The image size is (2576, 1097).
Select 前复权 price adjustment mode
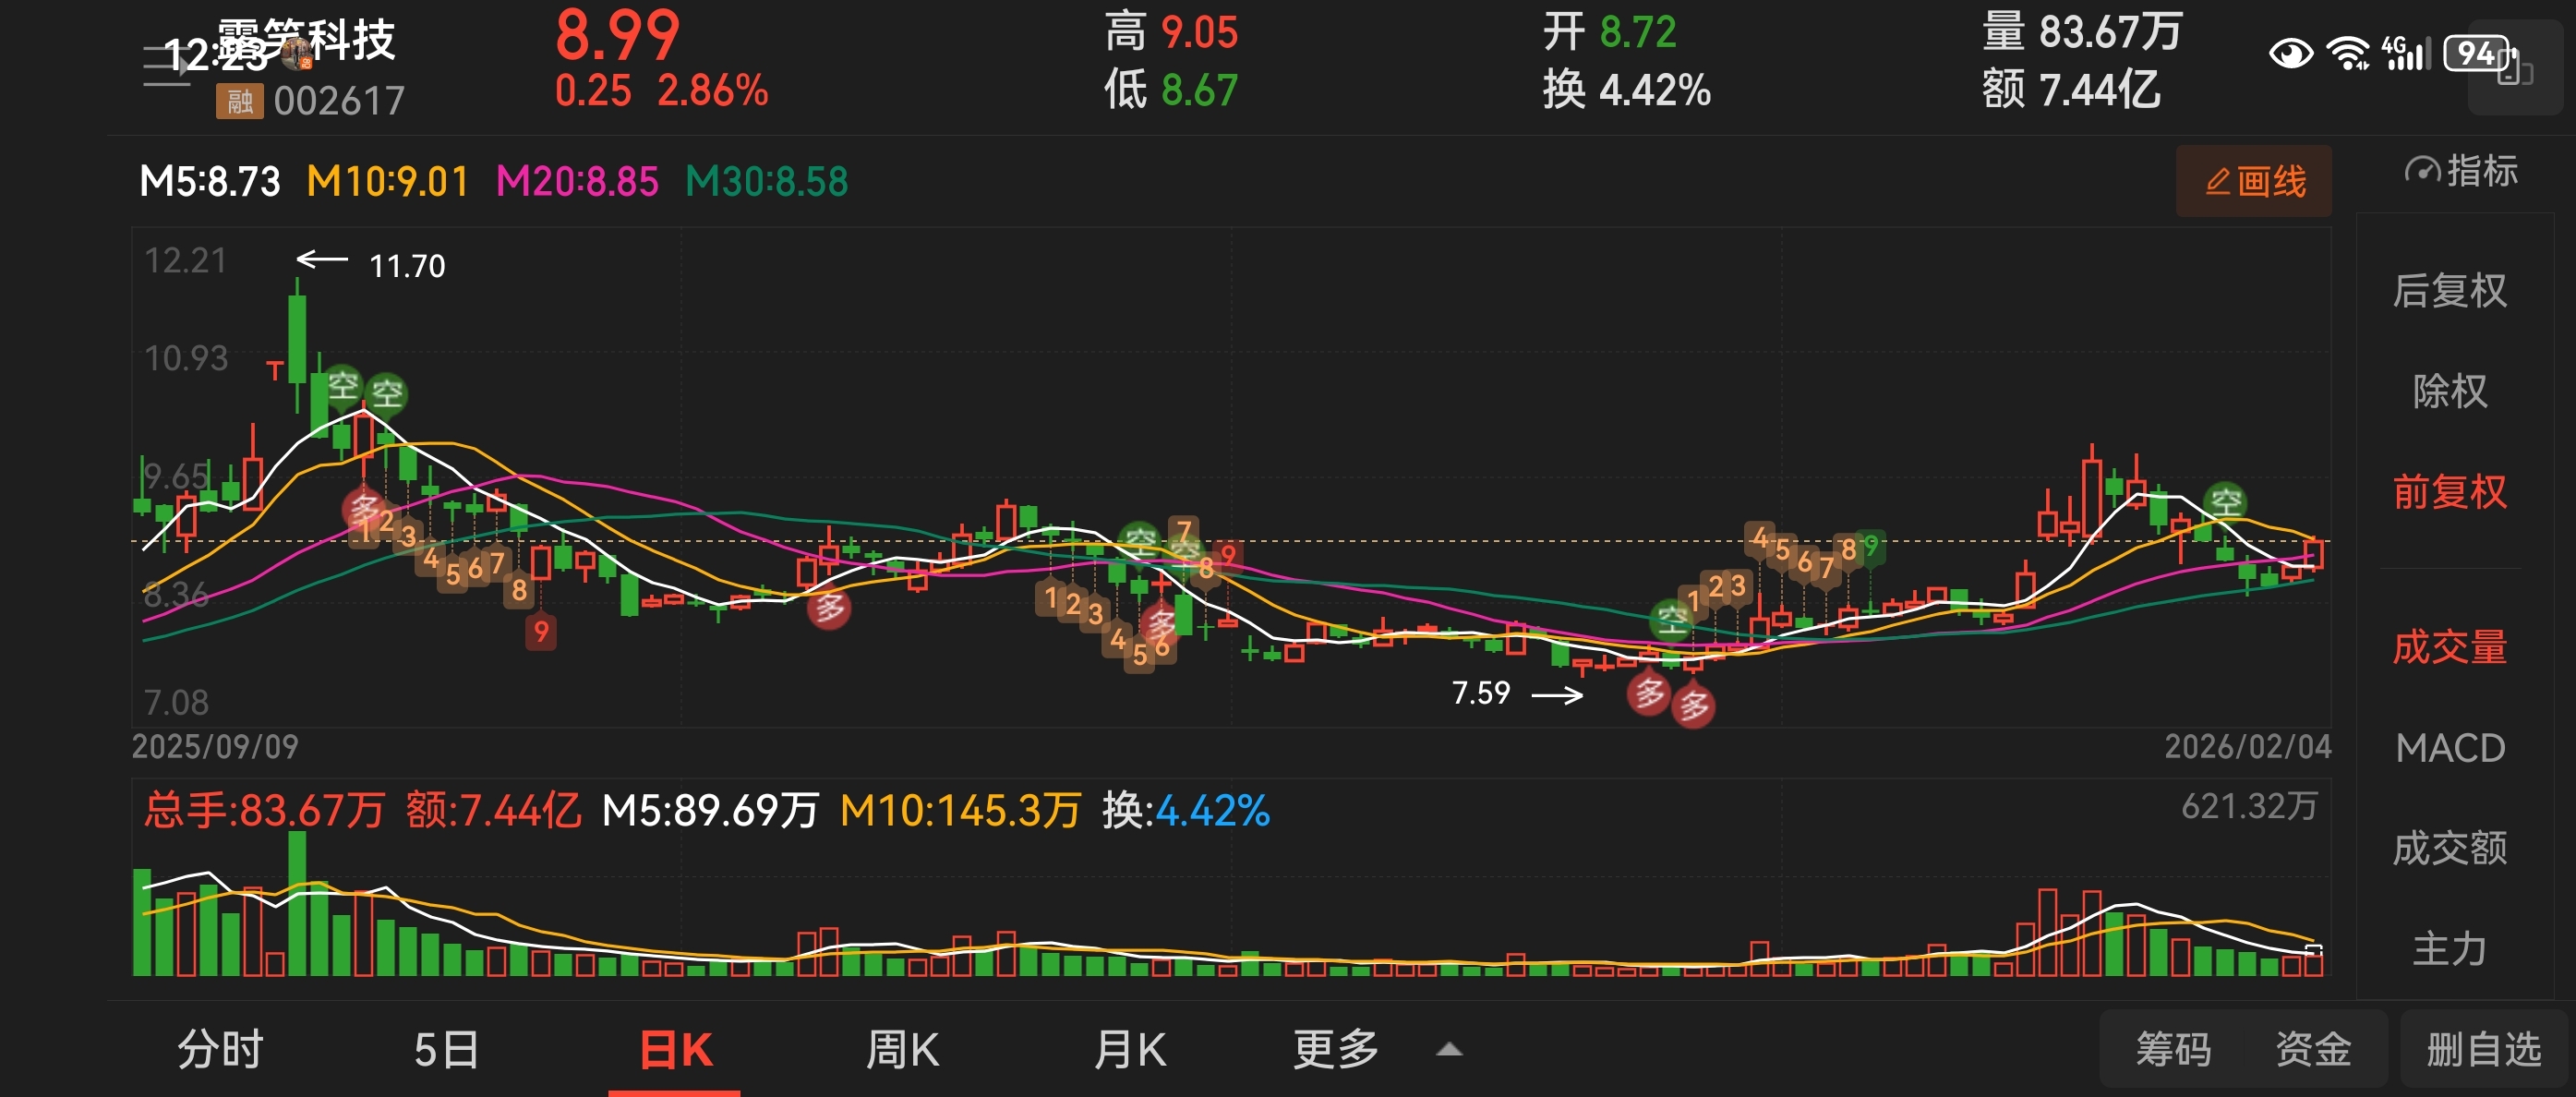(x=2449, y=492)
